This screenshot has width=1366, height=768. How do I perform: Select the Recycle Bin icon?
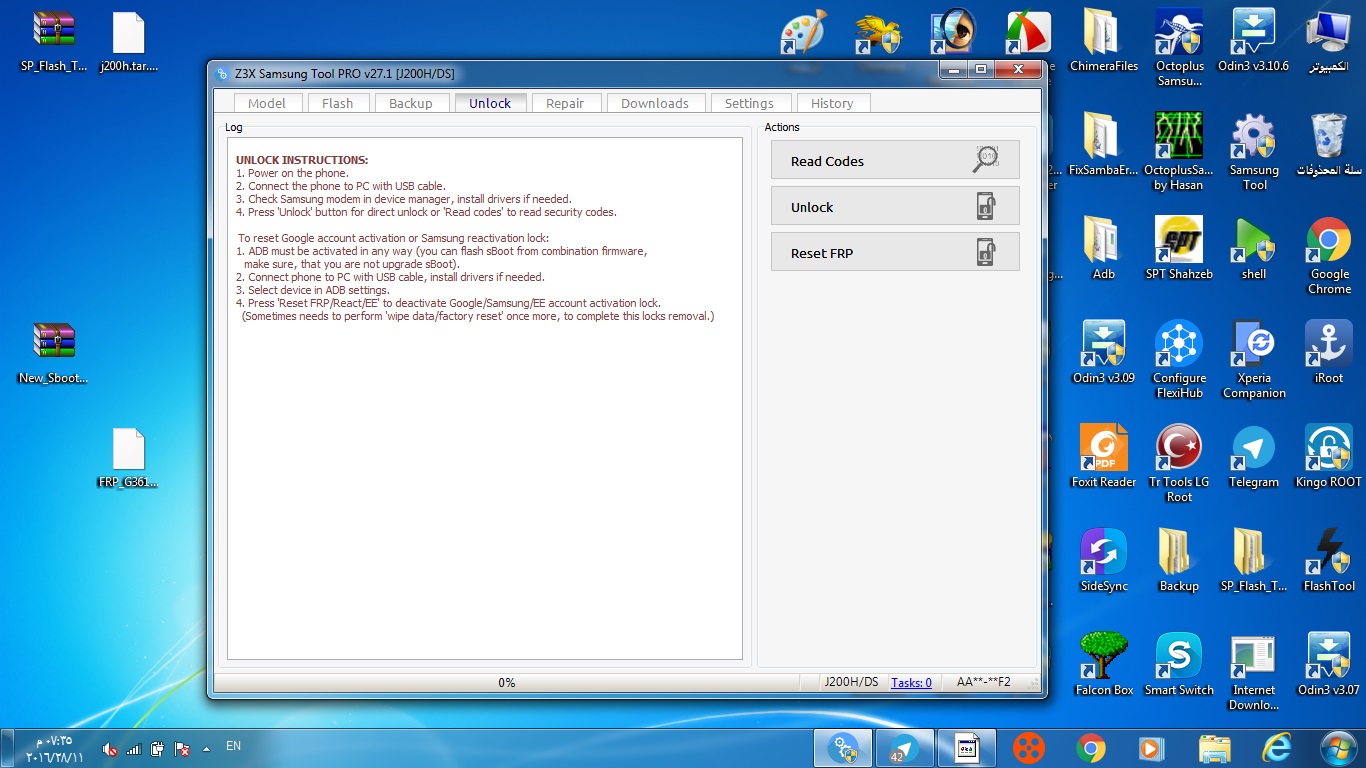1329,145
